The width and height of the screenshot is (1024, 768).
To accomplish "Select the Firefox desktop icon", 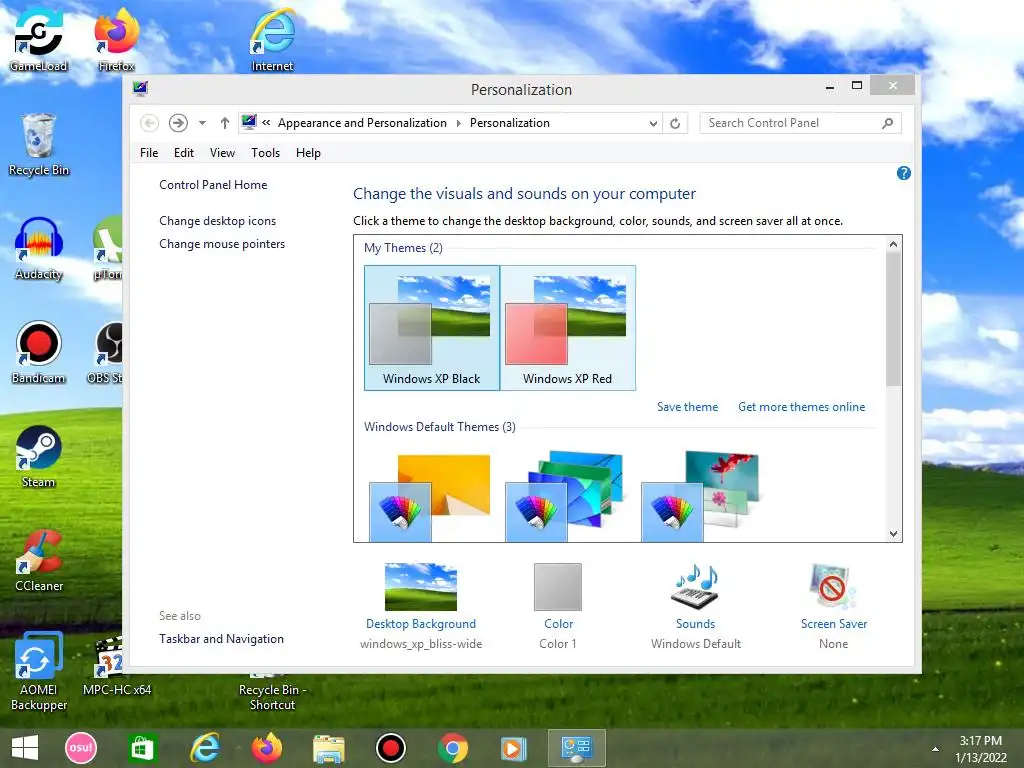I will tap(116, 38).
